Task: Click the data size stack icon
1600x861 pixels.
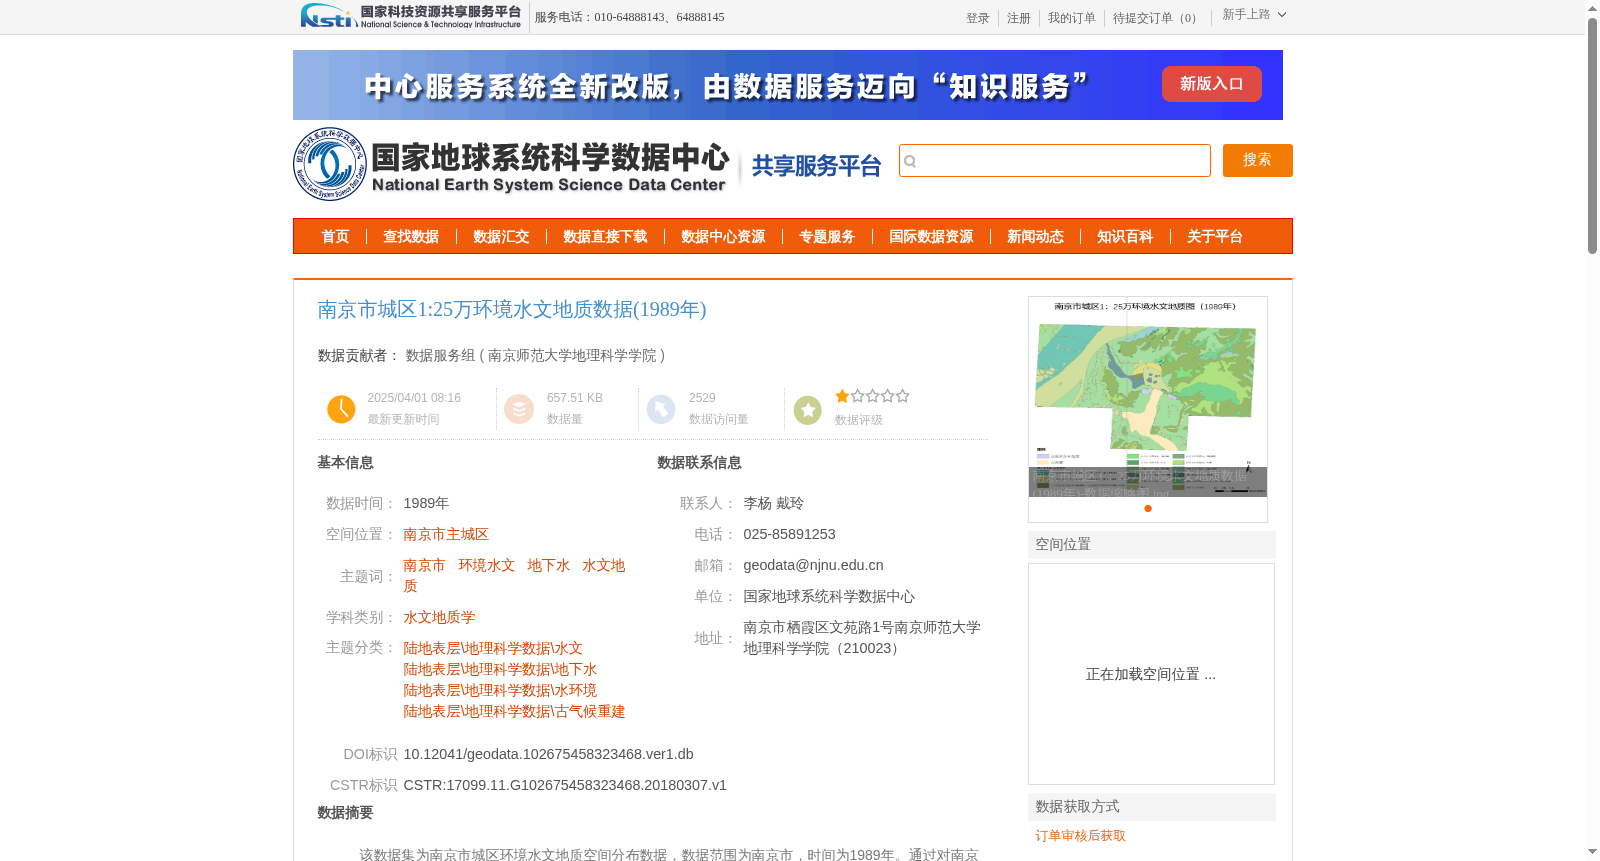Action: point(519,409)
